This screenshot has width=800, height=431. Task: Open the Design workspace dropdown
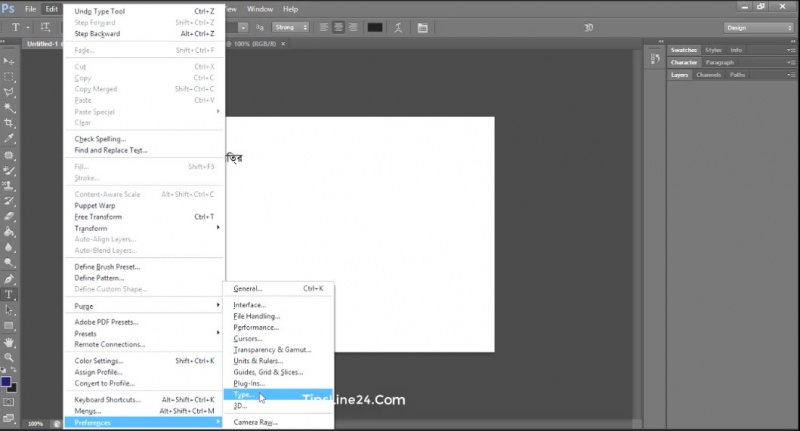[x=759, y=28]
